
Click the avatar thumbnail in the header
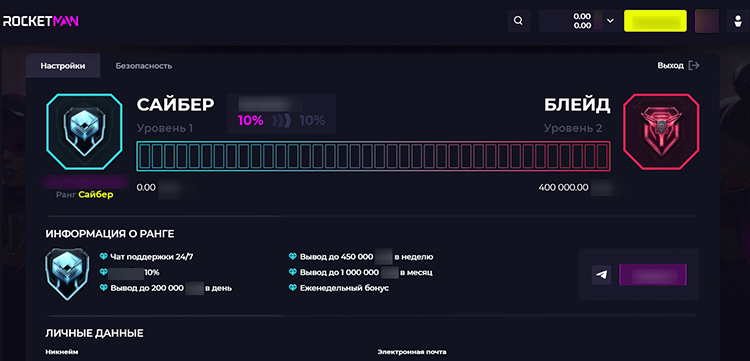tap(706, 21)
